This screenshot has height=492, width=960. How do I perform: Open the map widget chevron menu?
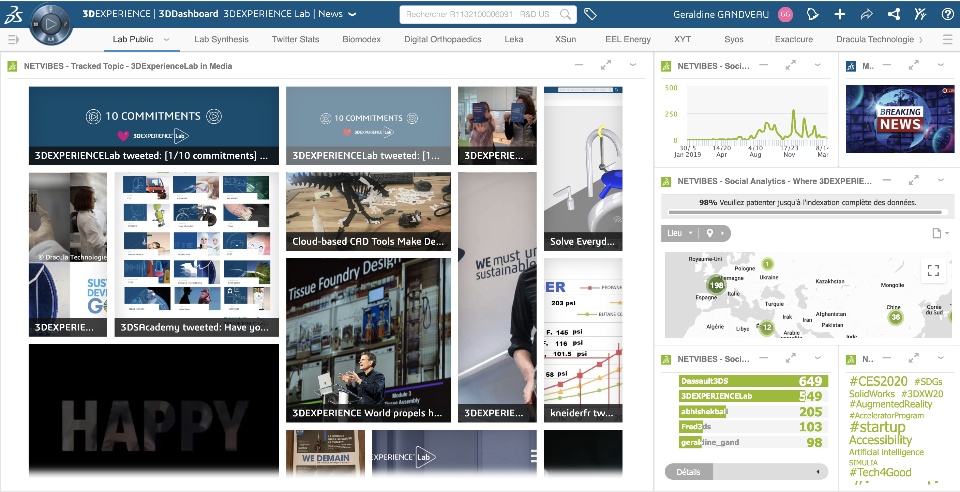940,180
